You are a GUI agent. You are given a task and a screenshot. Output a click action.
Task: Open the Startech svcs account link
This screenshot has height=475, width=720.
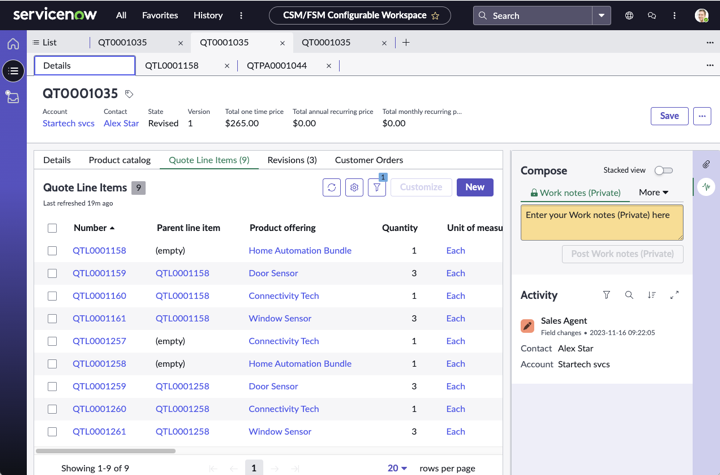pos(68,123)
